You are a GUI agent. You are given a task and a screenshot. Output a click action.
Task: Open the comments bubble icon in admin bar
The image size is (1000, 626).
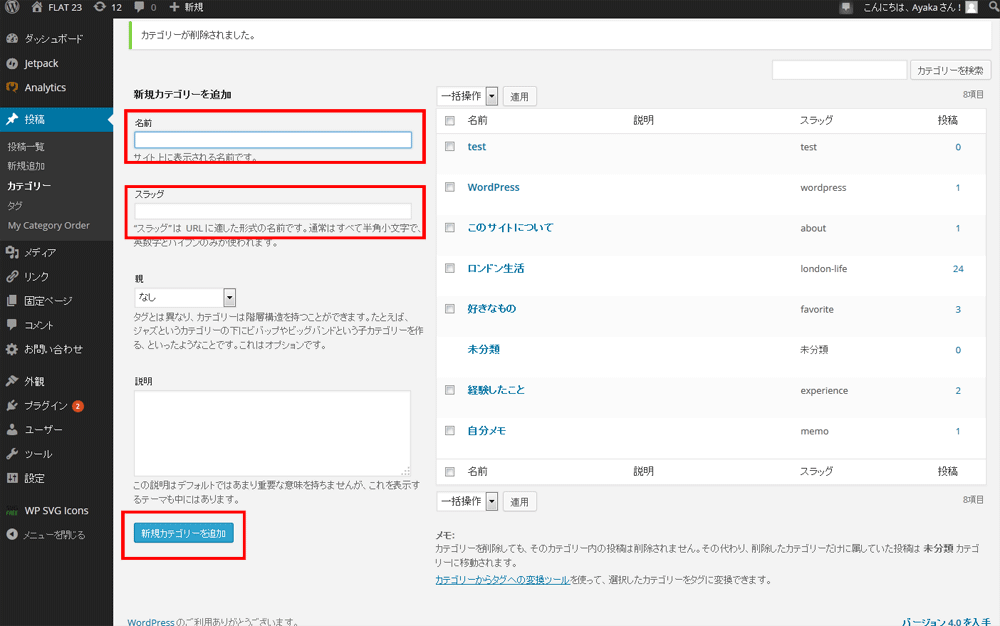tap(139, 8)
